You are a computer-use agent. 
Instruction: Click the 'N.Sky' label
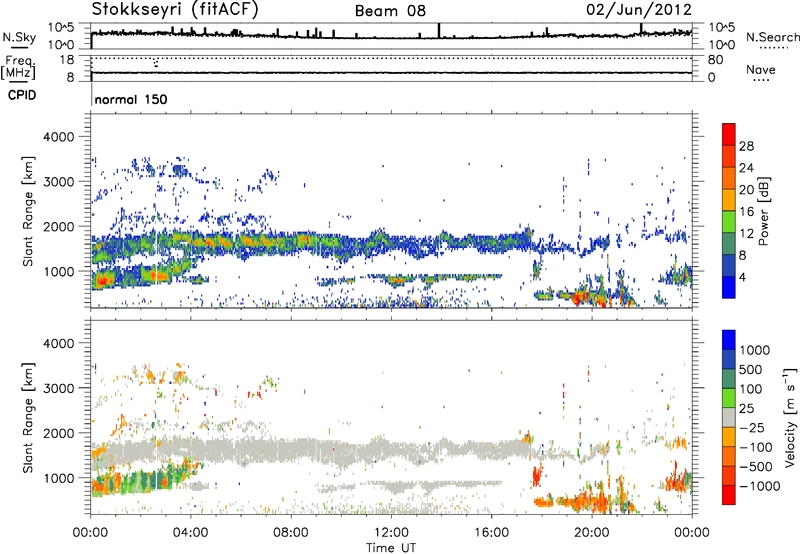pyautogui.click(x=19, y=37)
